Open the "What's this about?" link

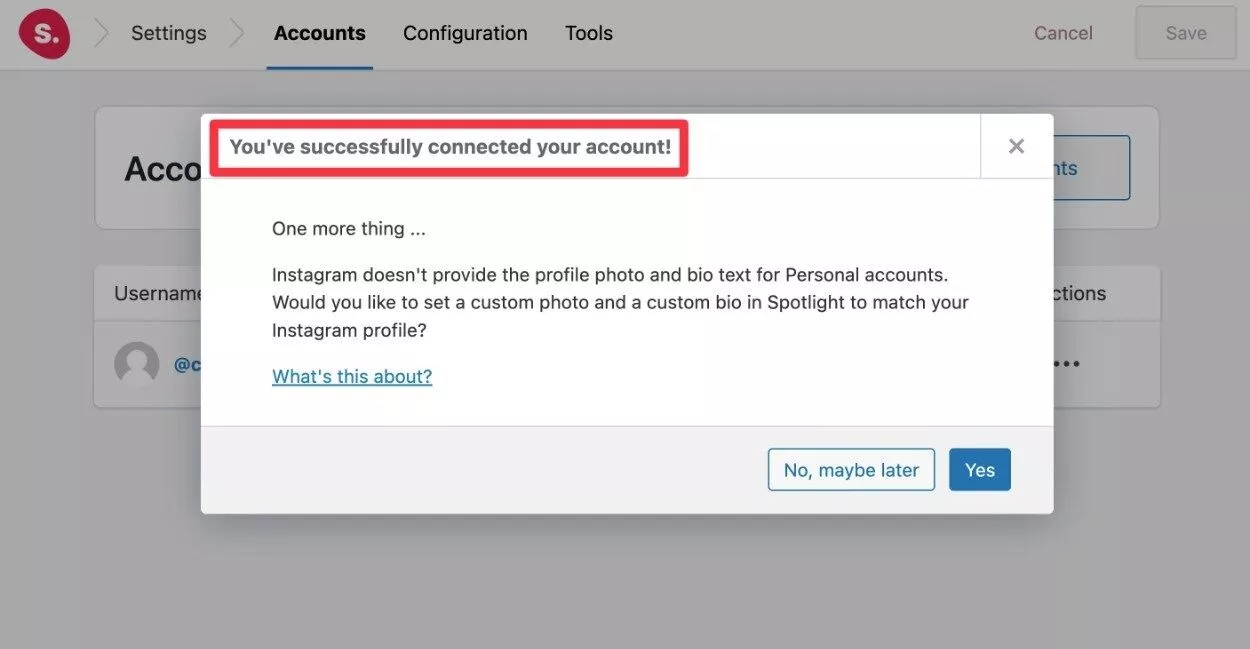click(x=352, y=376)
